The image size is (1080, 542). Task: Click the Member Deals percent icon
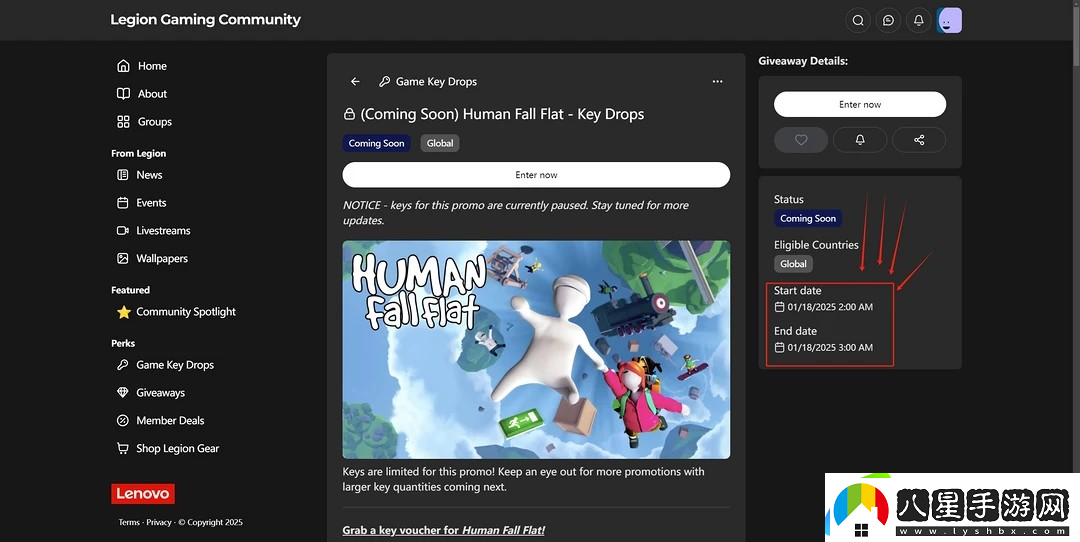pos(123,420)
